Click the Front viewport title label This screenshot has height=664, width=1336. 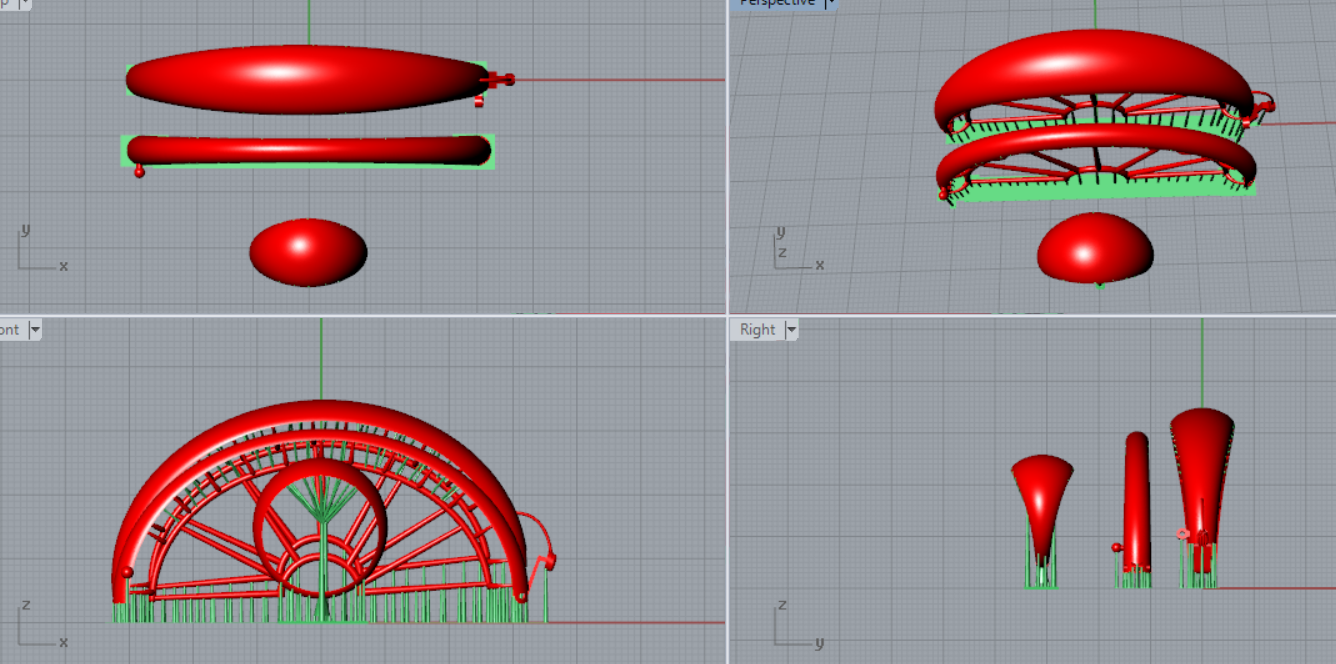coord(10,330)
